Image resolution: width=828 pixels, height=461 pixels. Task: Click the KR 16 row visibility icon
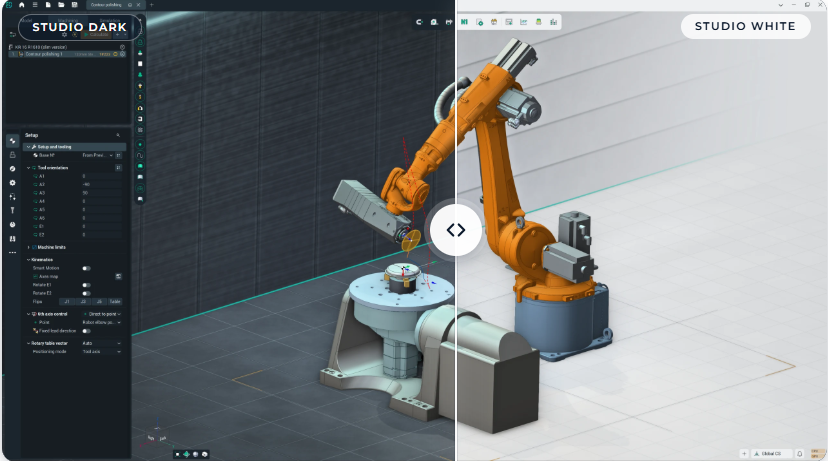pyautogui.click(x=123, y=47)
